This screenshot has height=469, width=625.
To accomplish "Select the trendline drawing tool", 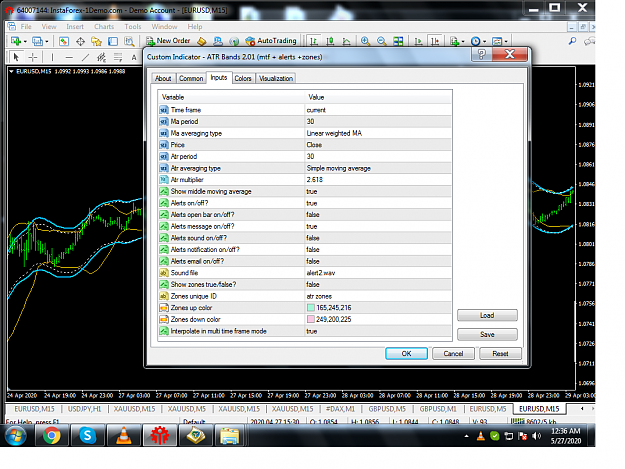I will tap(85, 57).
